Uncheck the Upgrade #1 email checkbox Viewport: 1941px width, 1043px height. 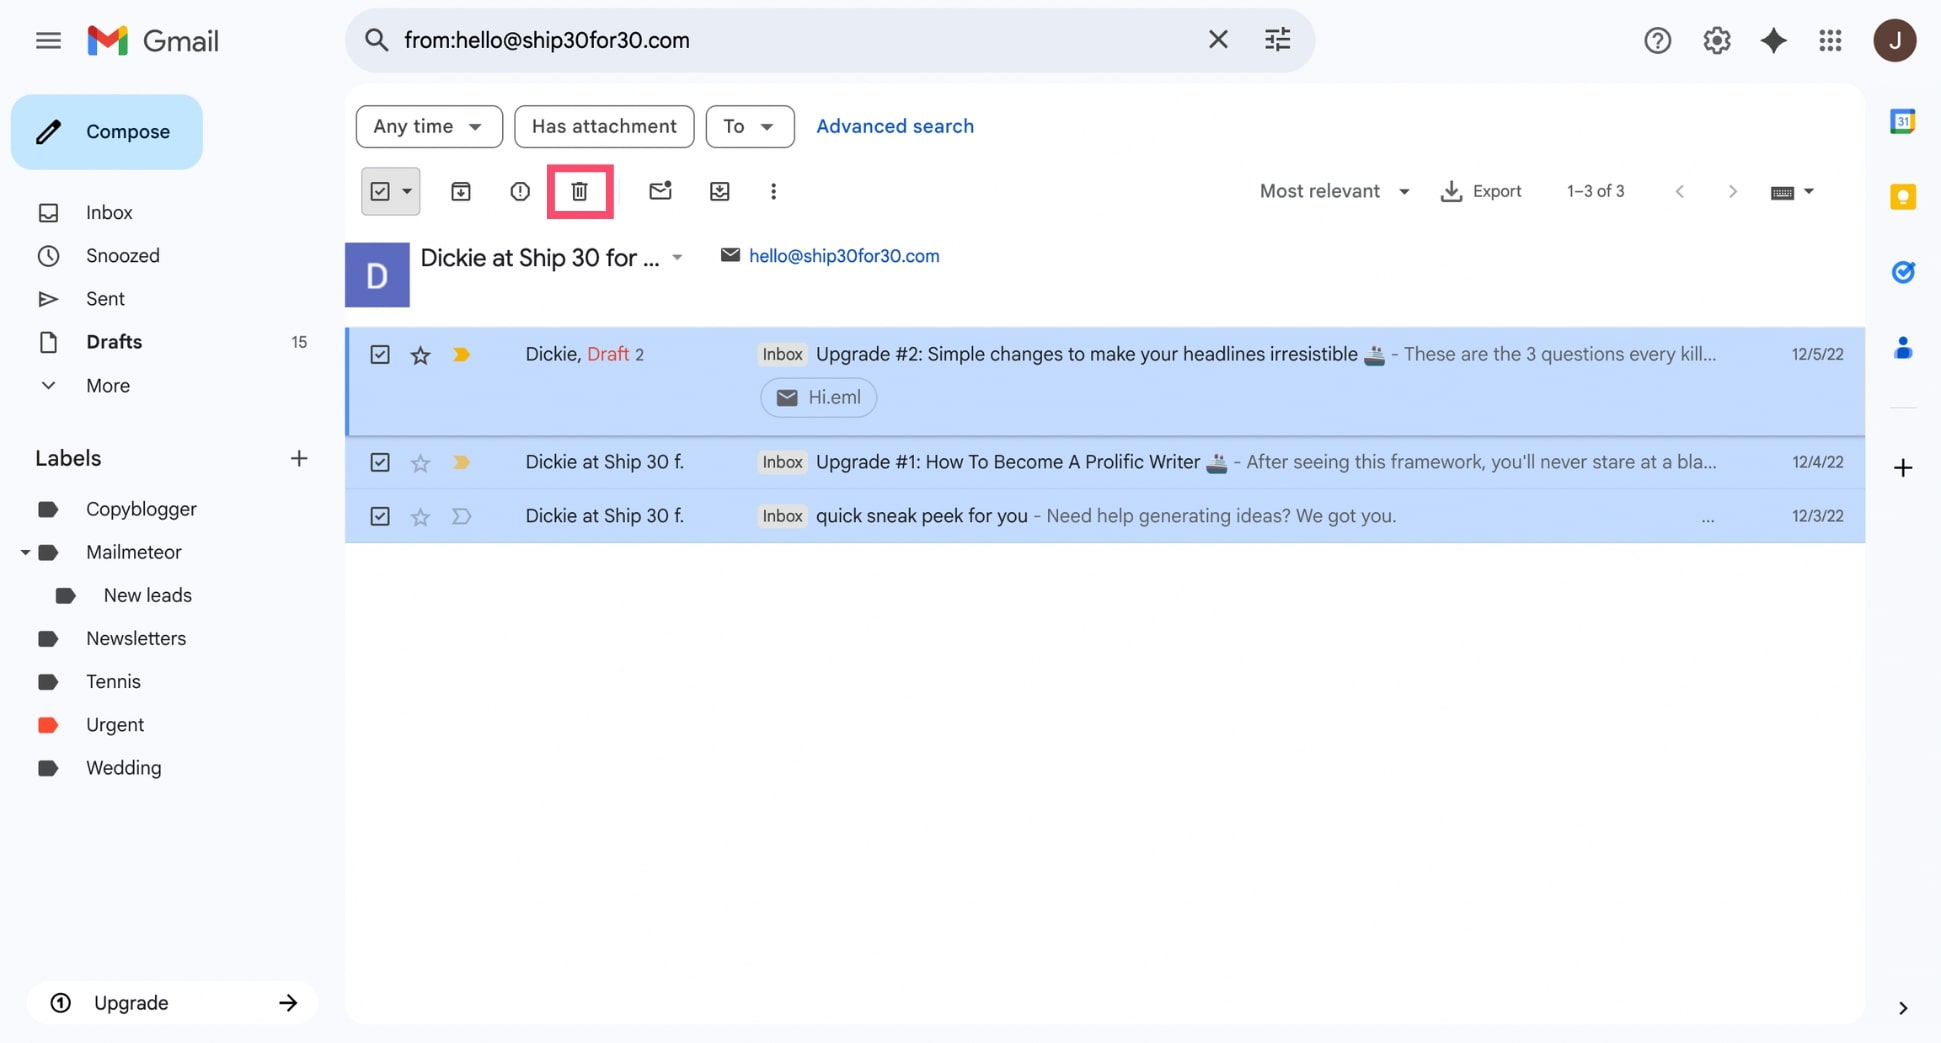[x=380, y=462]
